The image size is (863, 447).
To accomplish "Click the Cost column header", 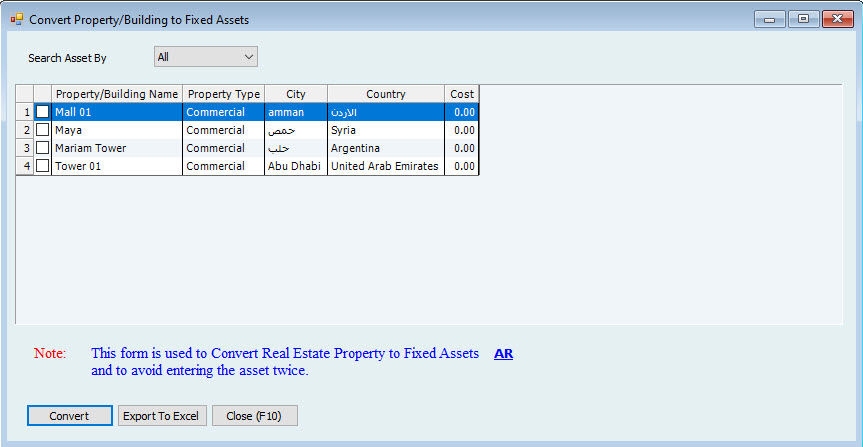I will point(461,94).
